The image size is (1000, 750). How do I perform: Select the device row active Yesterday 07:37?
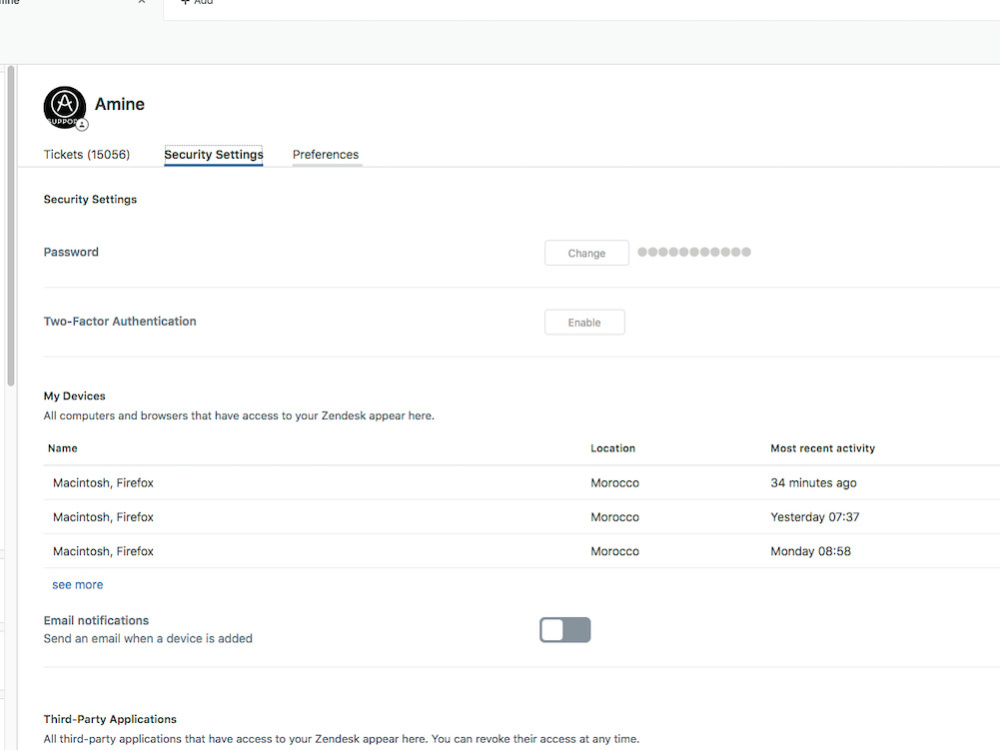point(522,517)
